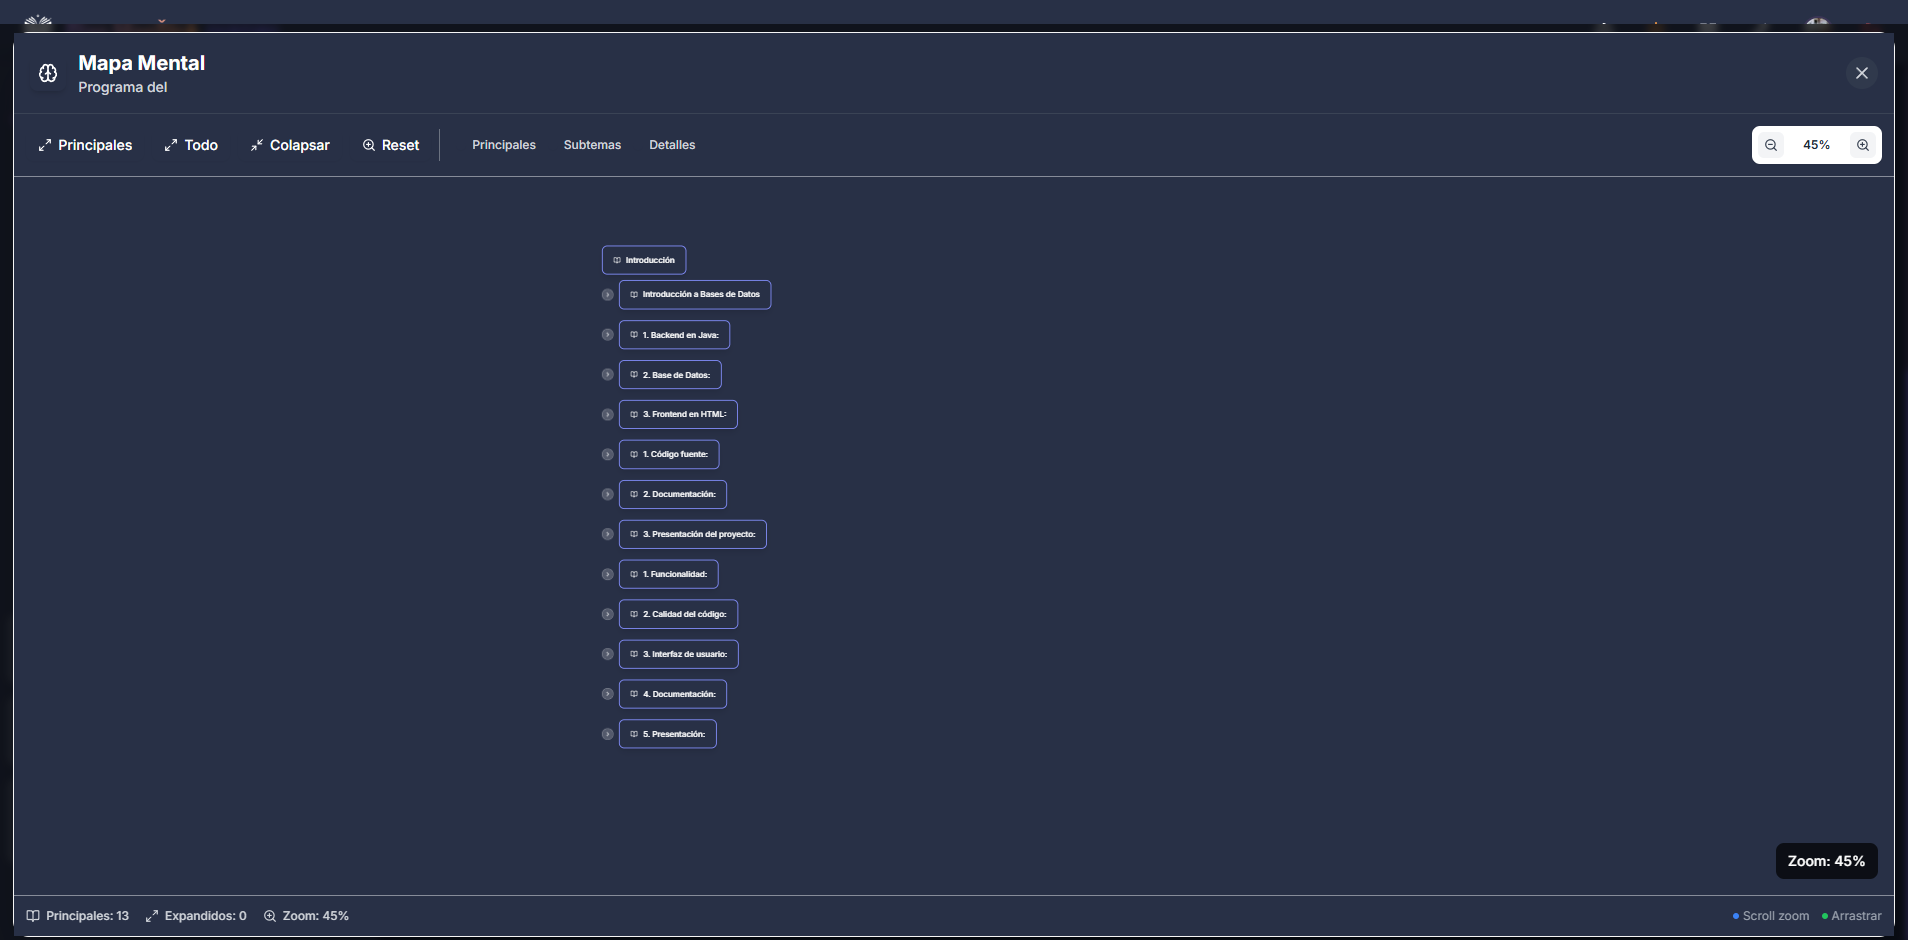Click the book icon in Introducción node

coord(617,260)
